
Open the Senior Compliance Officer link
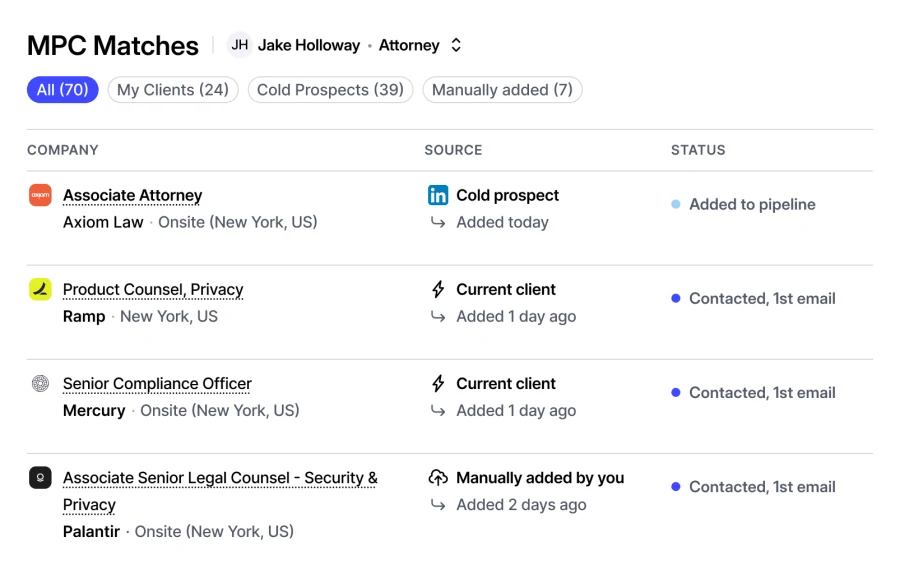(157, 383)
